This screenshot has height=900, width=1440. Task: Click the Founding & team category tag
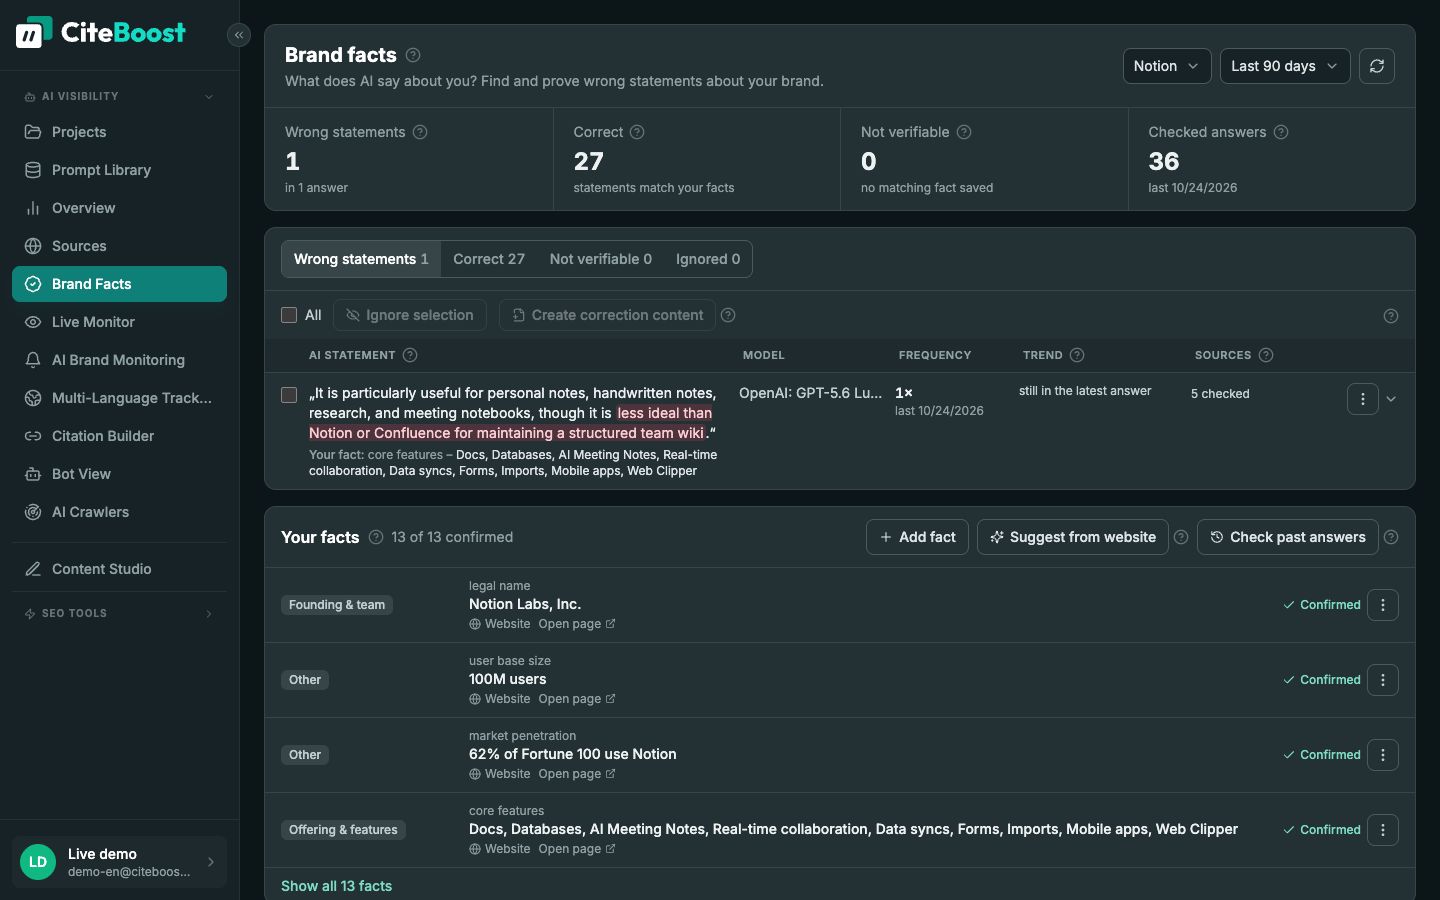point(337,605)
